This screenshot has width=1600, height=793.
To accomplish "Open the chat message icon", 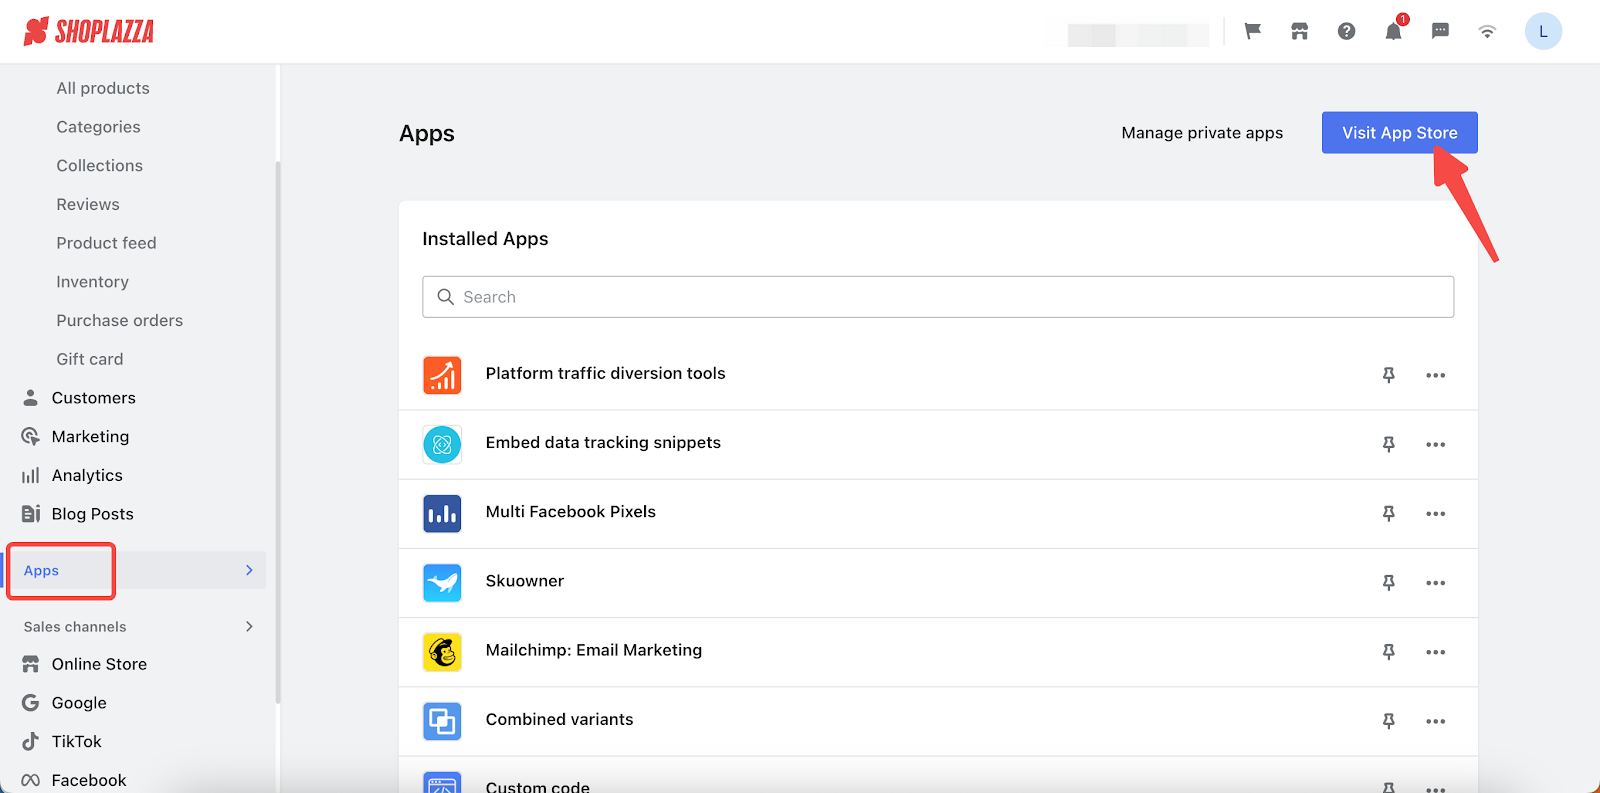I will point(1440,31).
